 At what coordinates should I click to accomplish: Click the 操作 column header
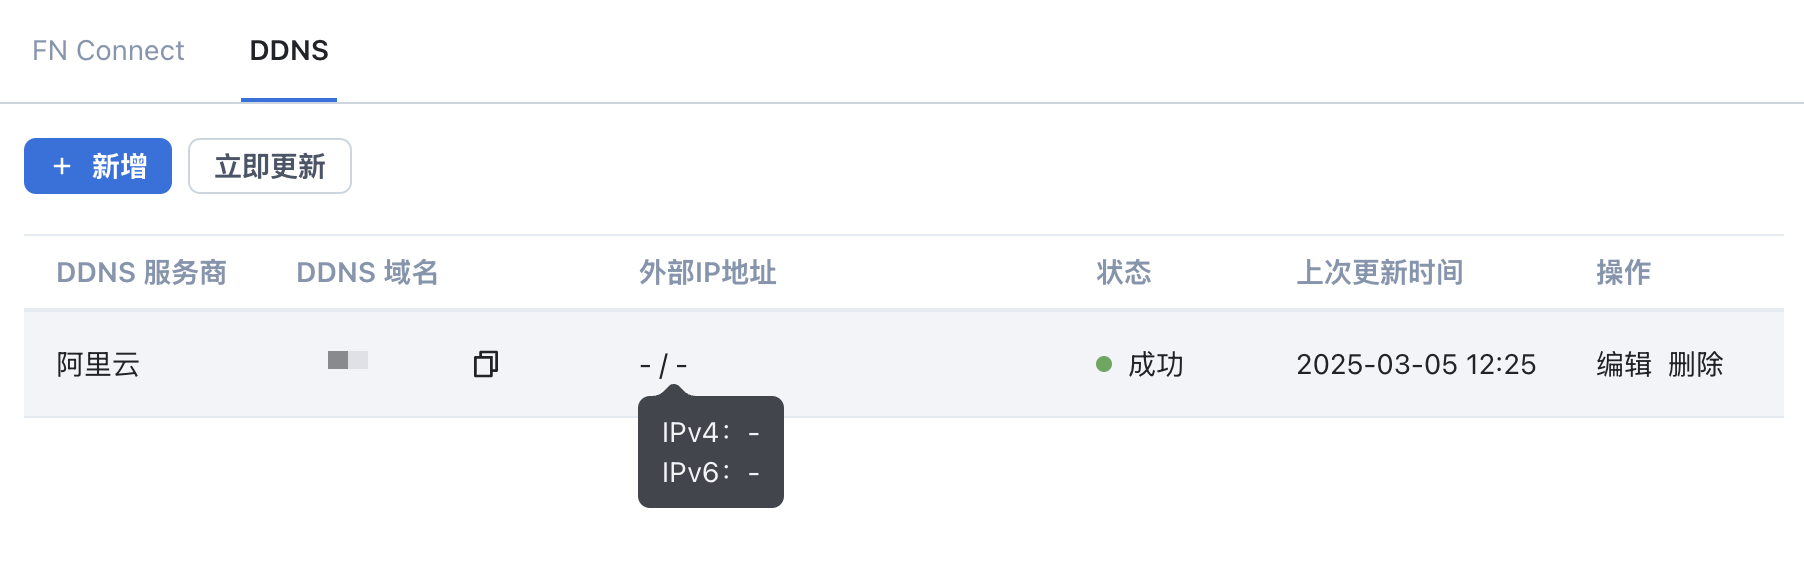[x=1624, y=272]
